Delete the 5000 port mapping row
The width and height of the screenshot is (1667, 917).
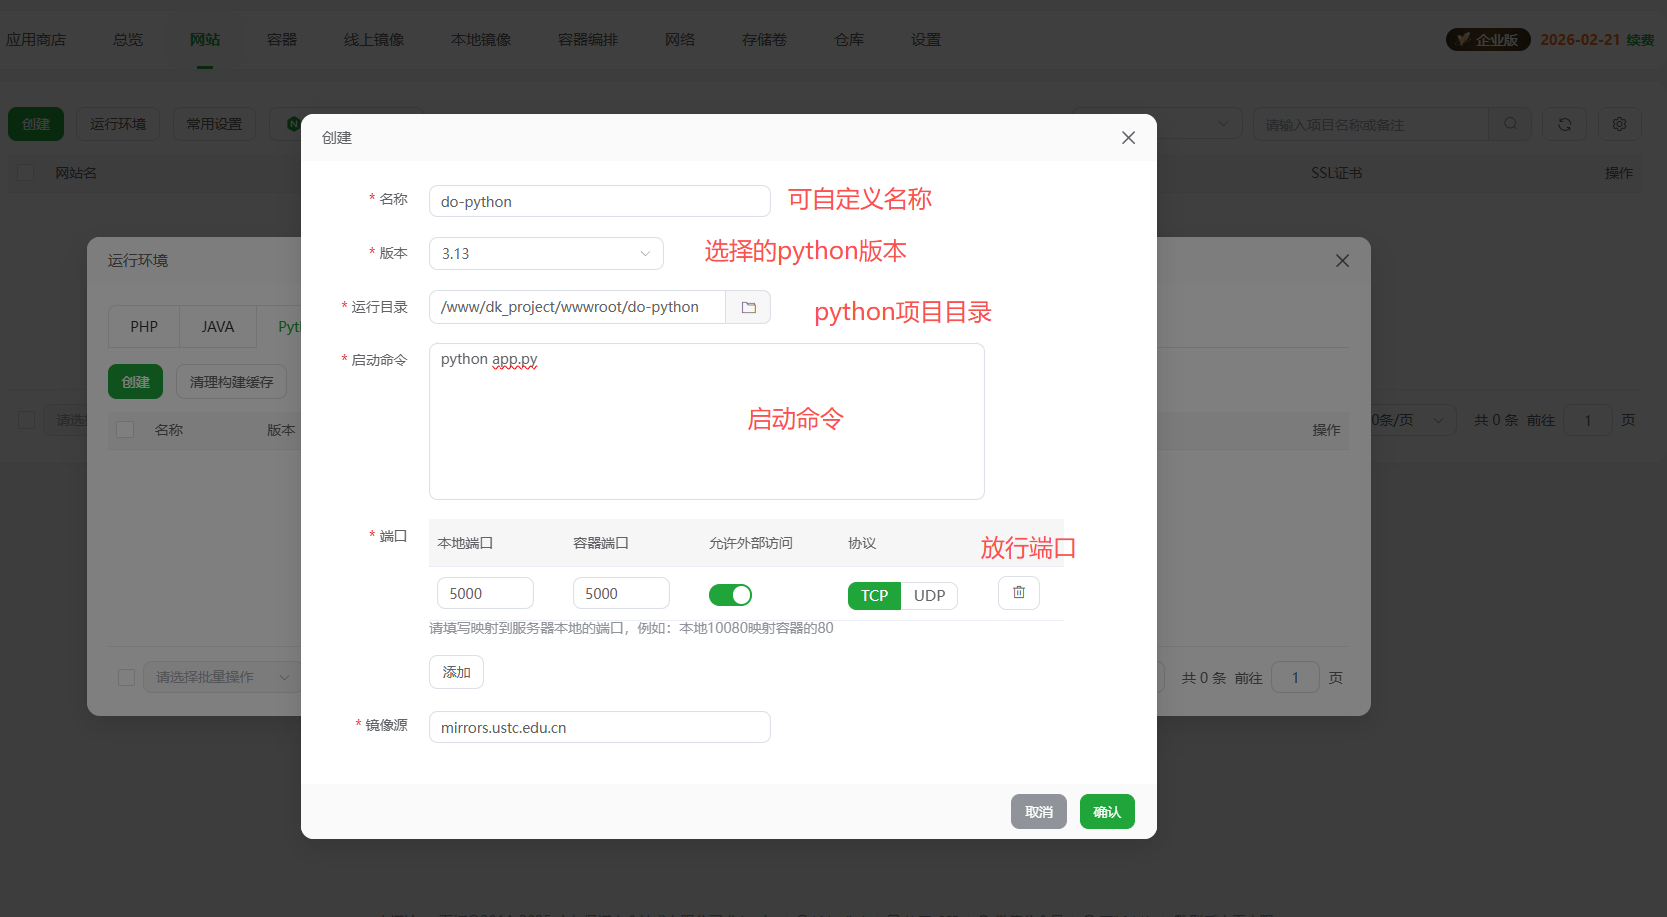[x=1018, y=592]
